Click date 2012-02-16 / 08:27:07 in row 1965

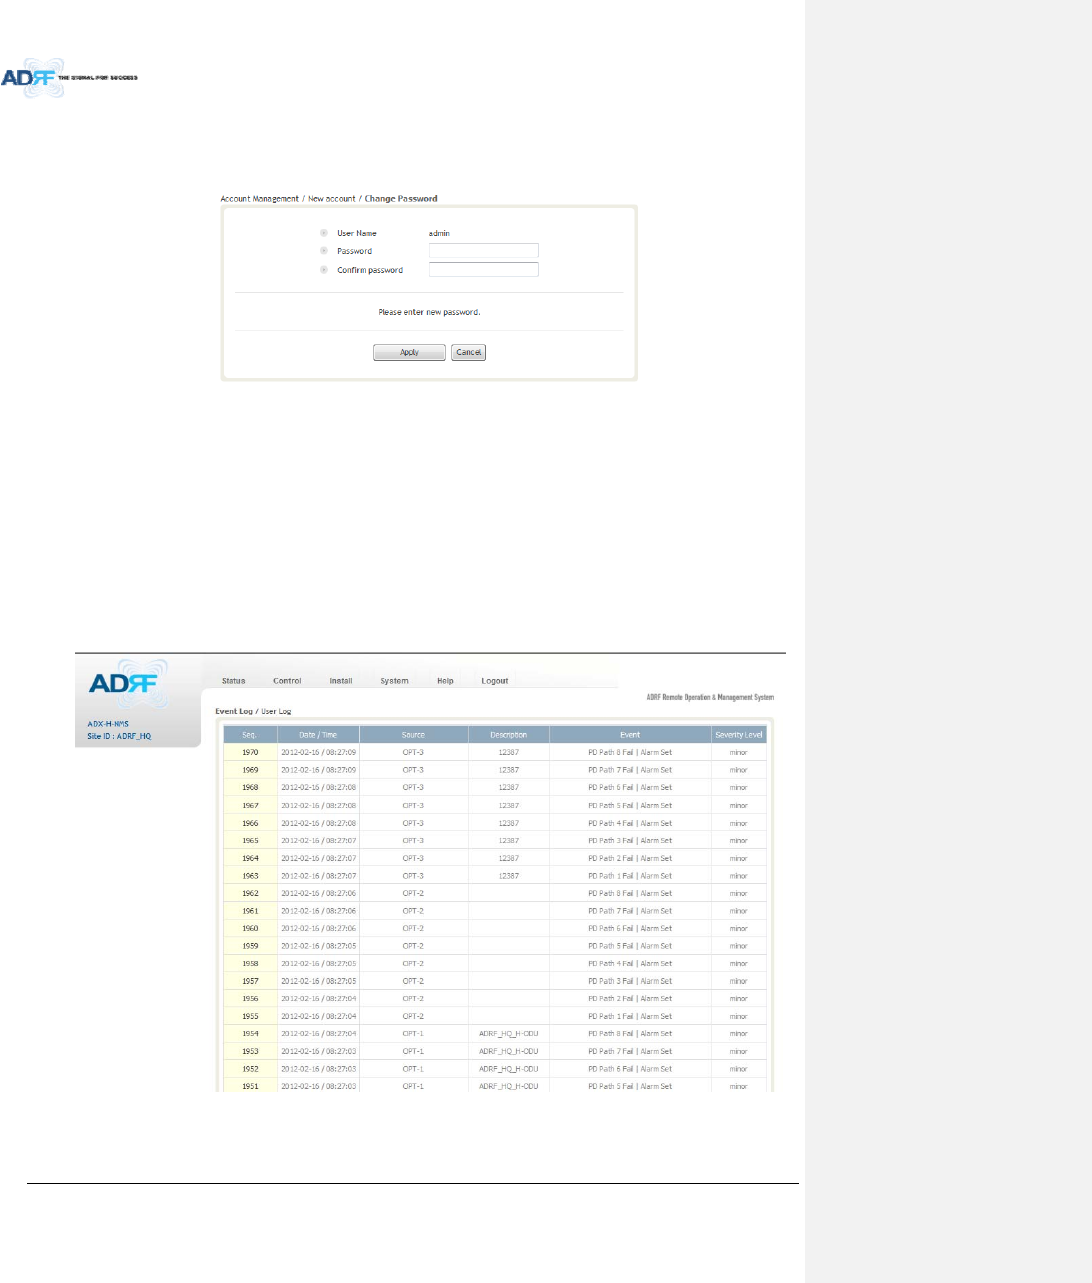318,840
